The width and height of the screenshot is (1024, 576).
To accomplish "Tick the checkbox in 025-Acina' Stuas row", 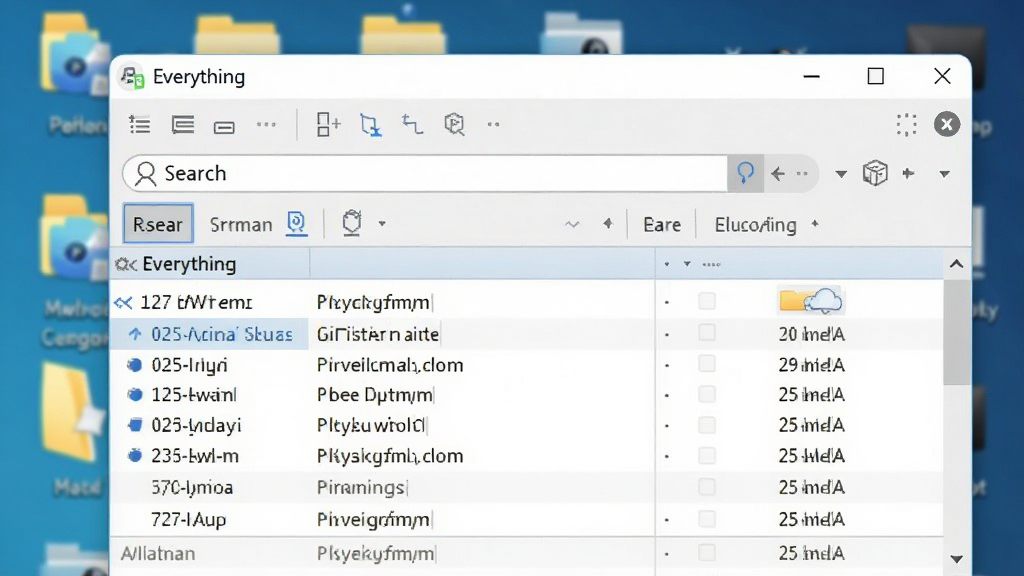I will (x=707, y=333).
